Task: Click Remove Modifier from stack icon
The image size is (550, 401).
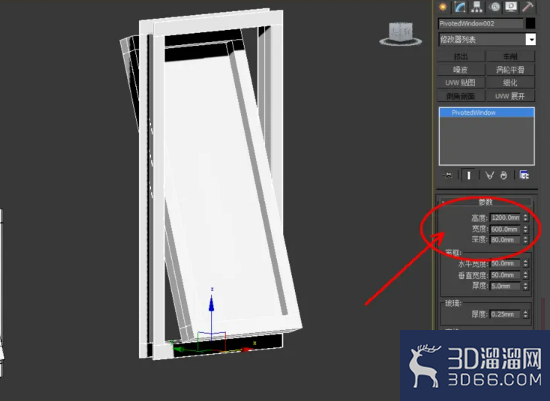Action: tap(504, 175)
